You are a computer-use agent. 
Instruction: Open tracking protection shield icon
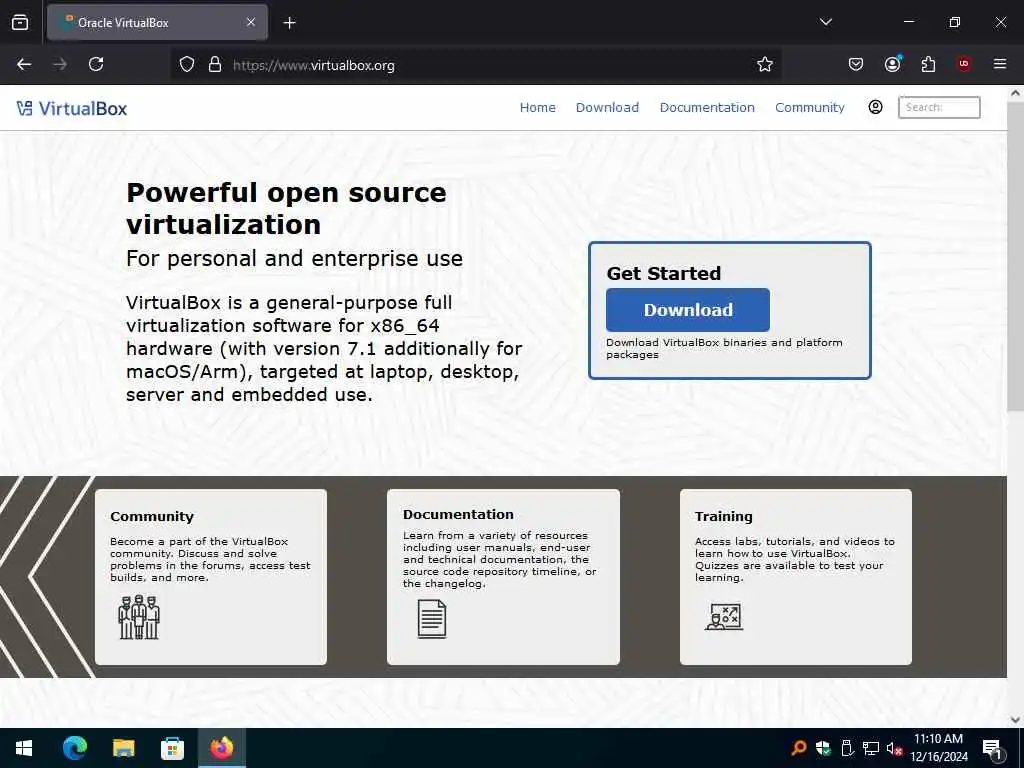(x=187, y=65)
